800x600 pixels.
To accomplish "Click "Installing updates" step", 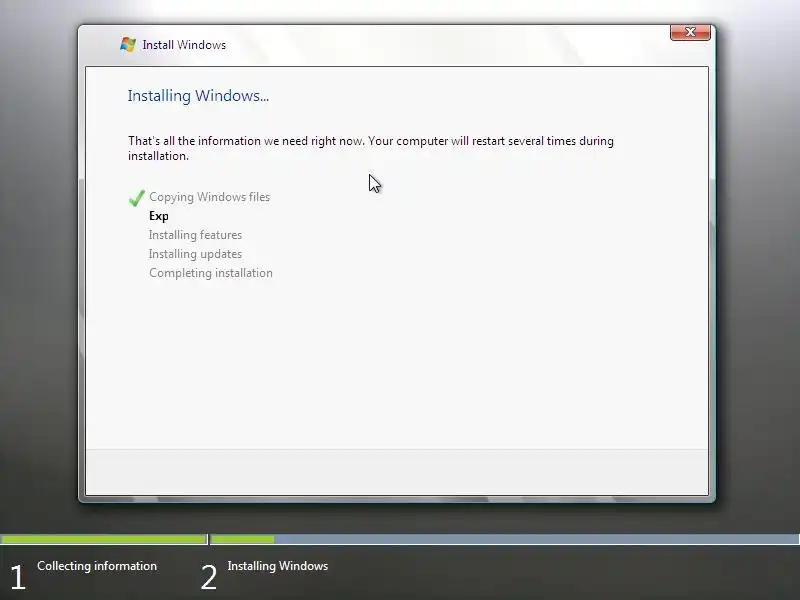I will [195, 254].
